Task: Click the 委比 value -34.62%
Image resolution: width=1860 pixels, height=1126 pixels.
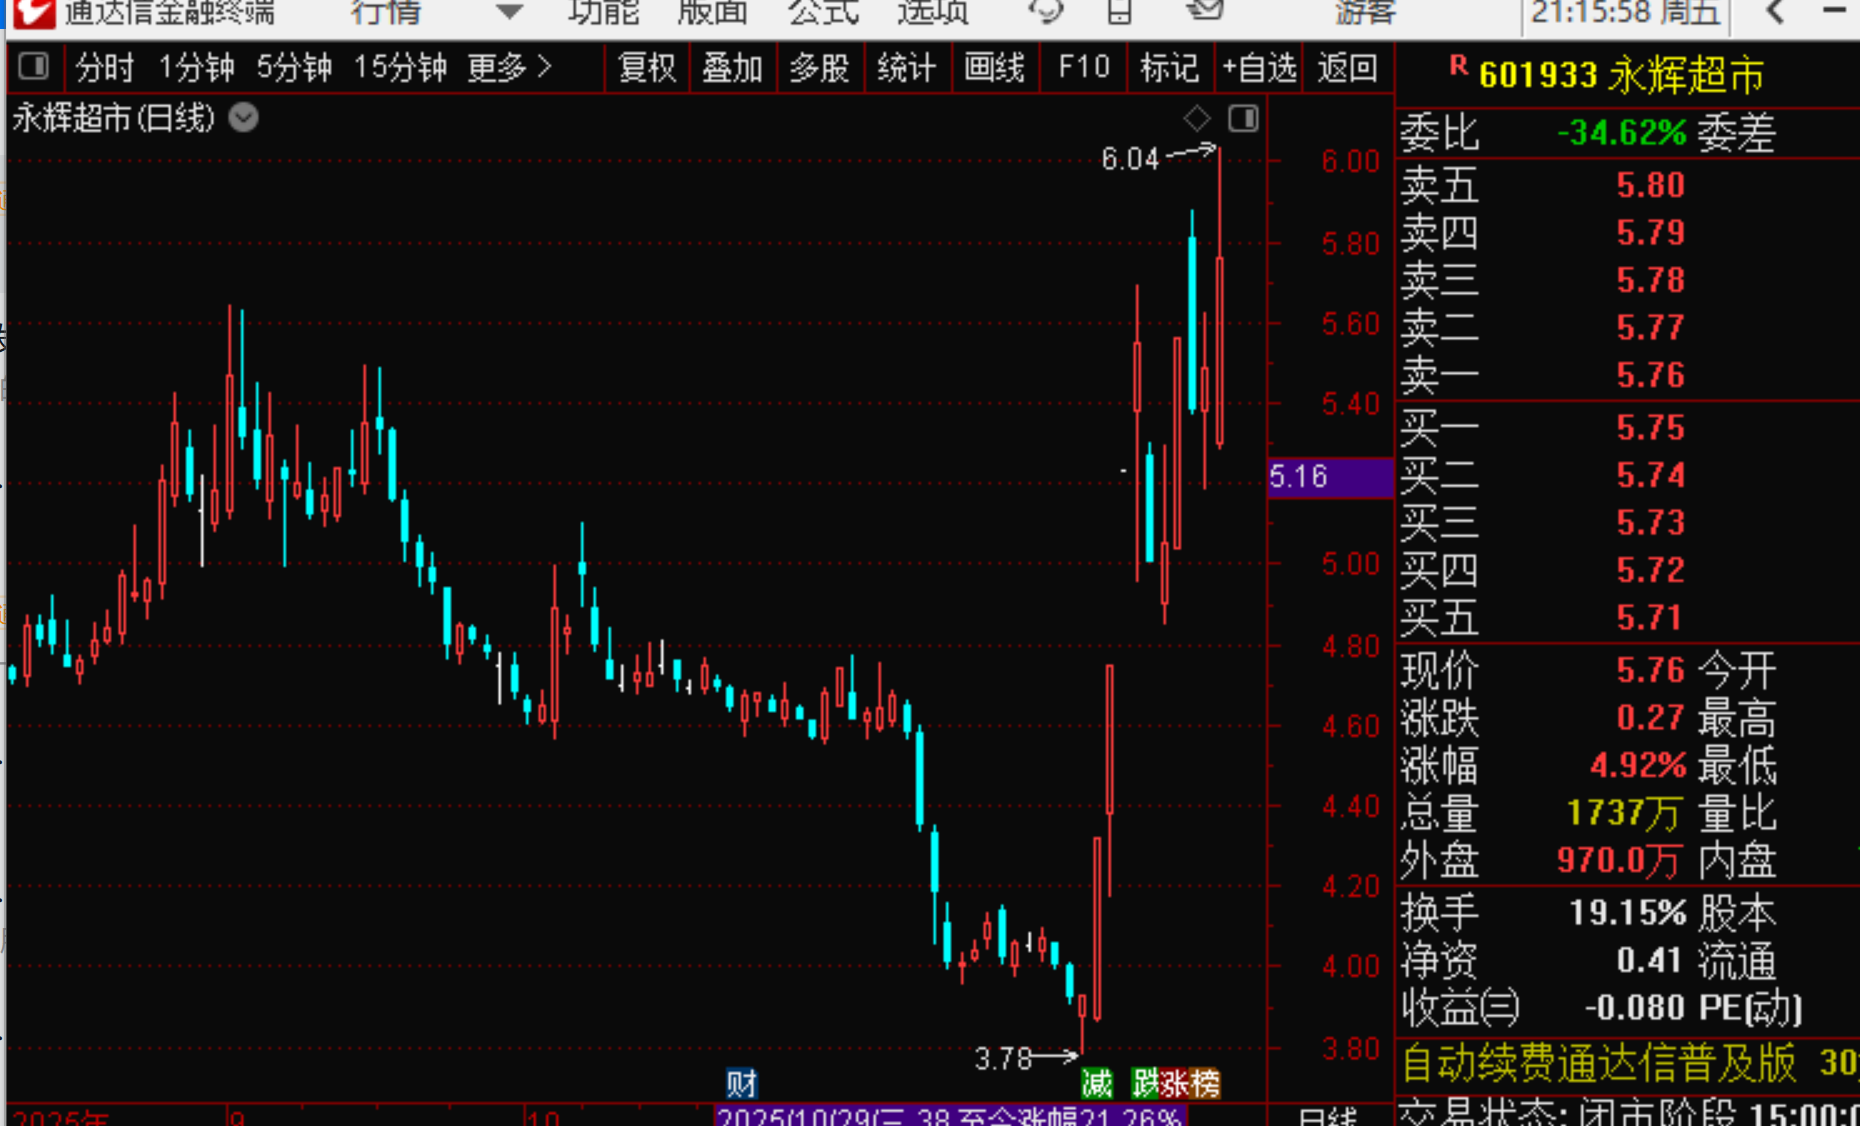Action: pos(1622,132)
